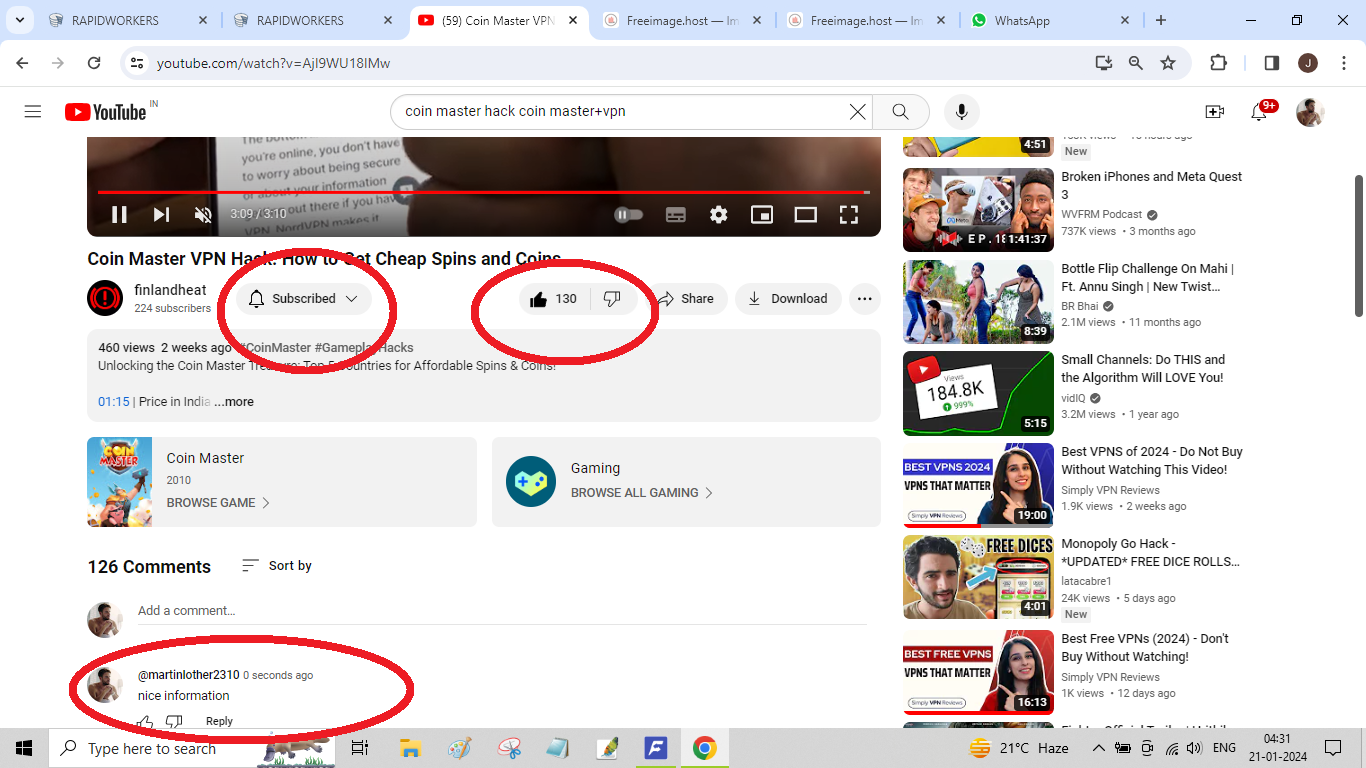Viewport: 1366px width, 768px height.
Task: Open File Explorer from taskbar
Action: 410,748
